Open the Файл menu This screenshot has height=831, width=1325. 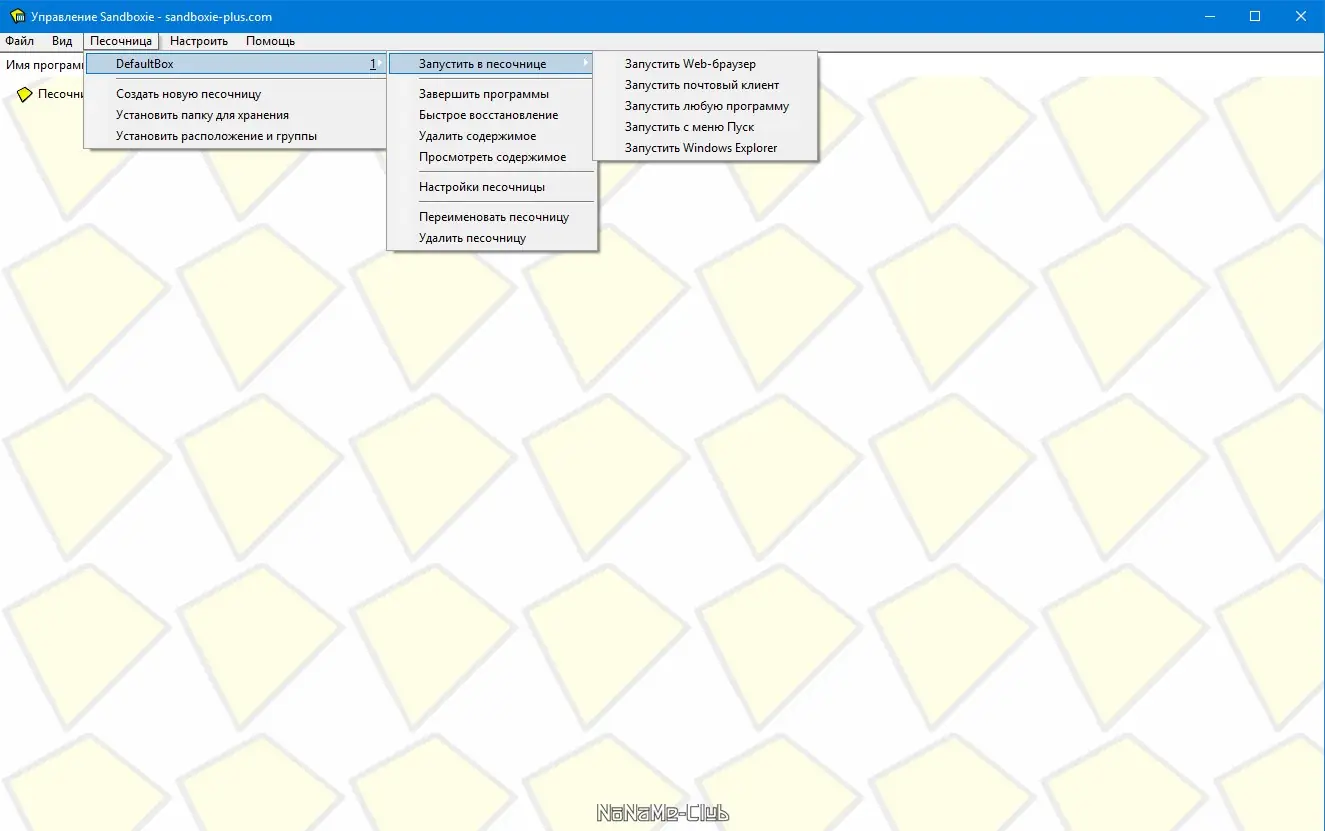[x=19, y=41]
